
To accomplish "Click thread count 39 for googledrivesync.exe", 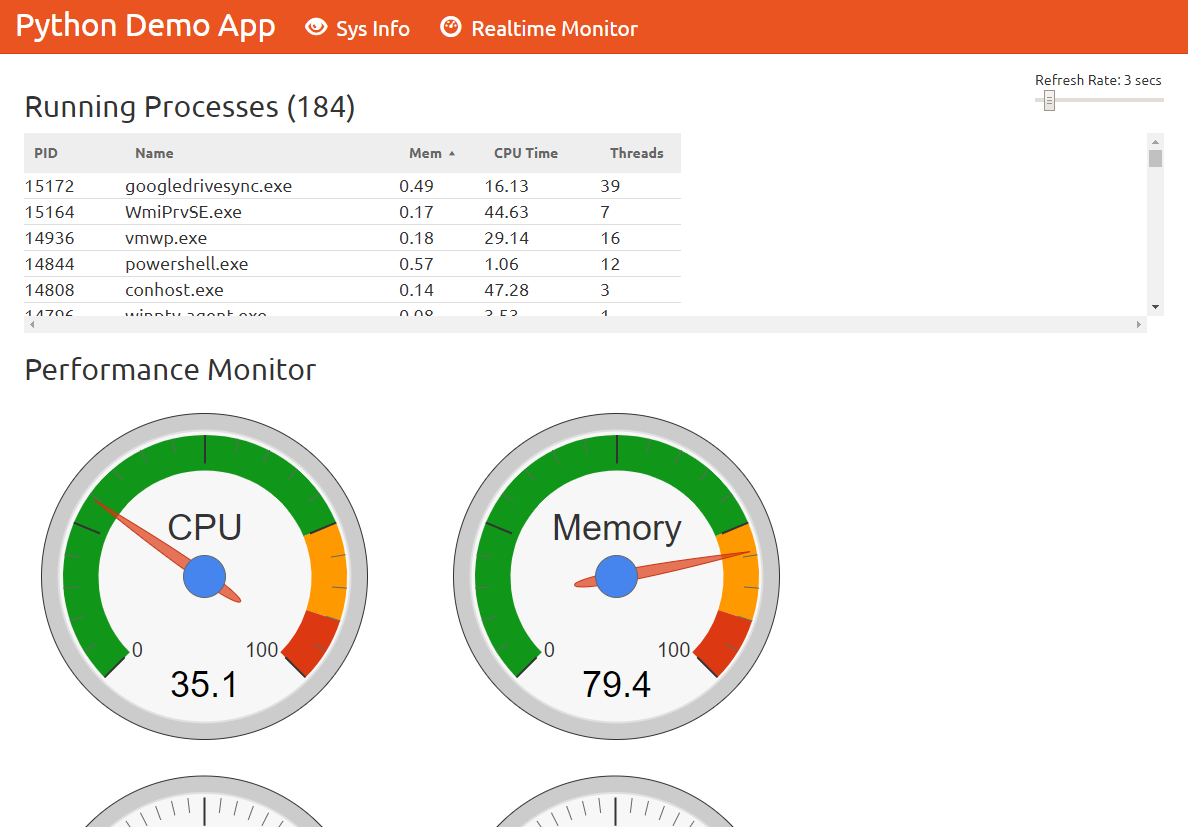I will tap(610, 186).
